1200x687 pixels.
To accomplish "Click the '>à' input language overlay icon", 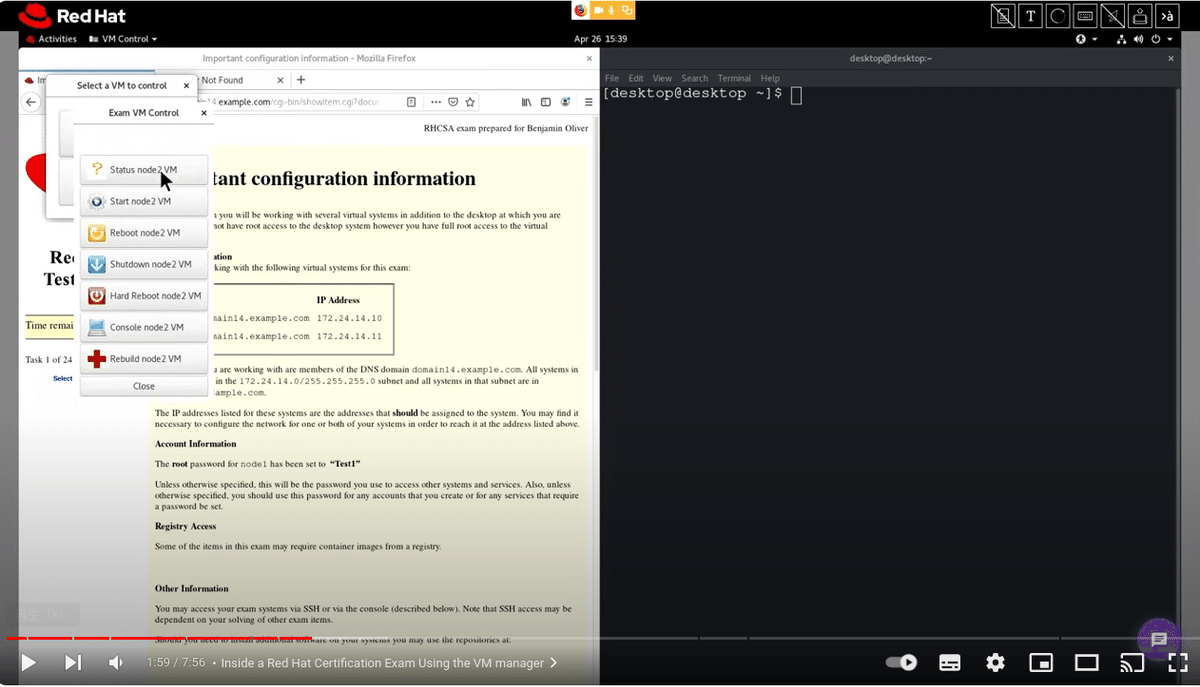I will [x=1168, y=16].
